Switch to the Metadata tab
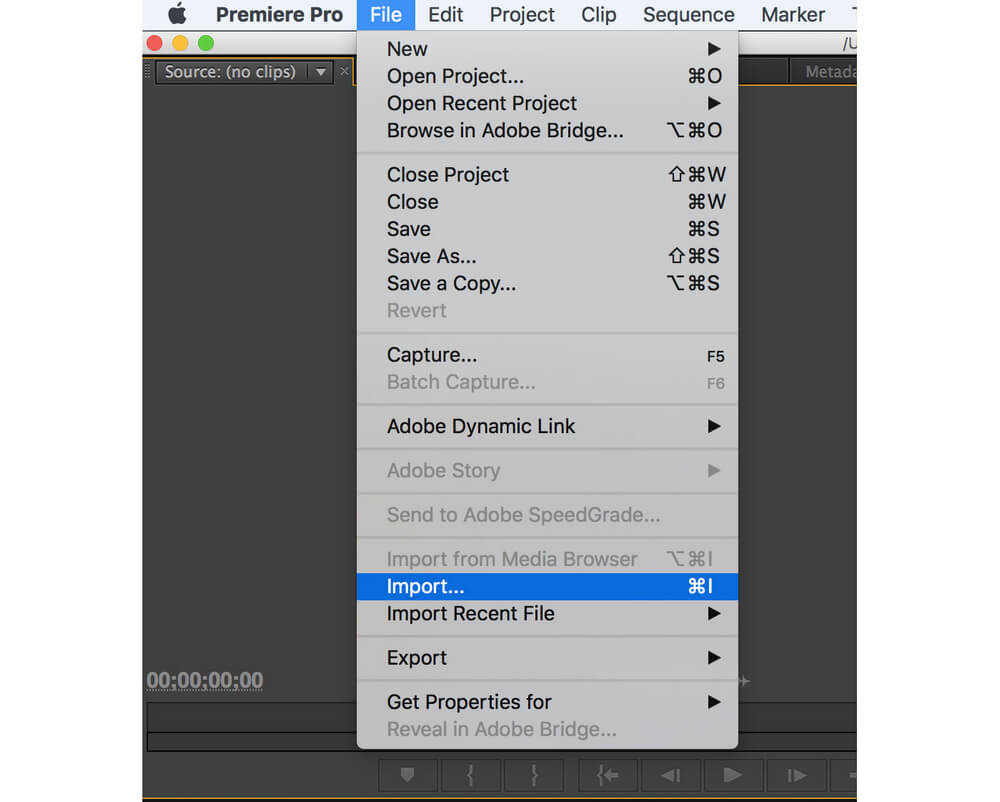1000x802 pixels. 828,72
